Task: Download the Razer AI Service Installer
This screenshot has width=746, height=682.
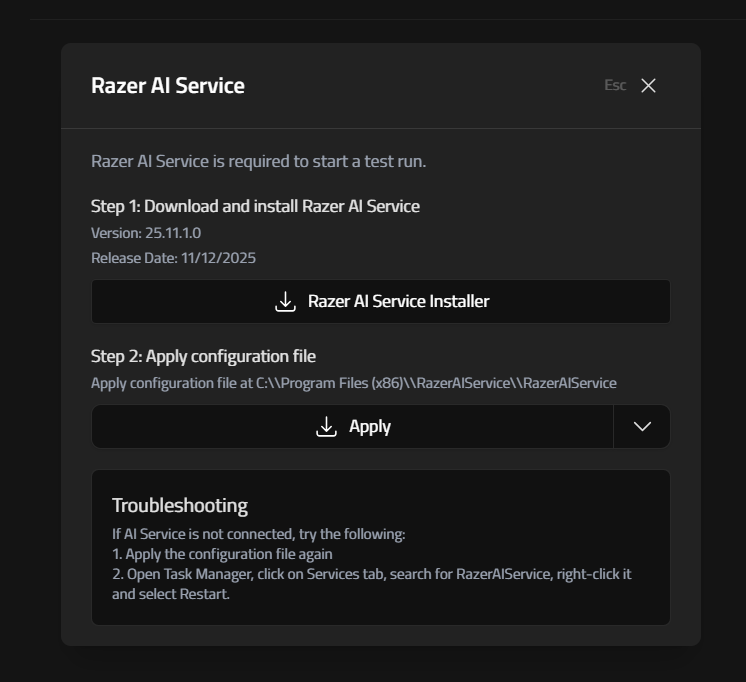Action: pos(380,301)
